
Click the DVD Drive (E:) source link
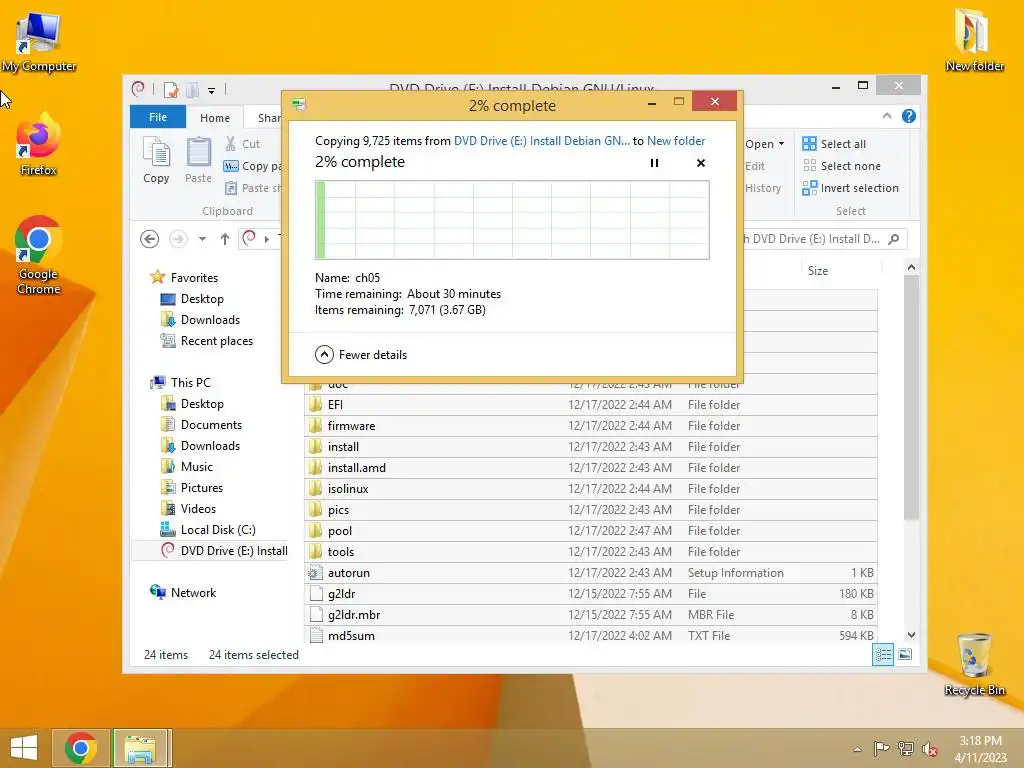541,141
